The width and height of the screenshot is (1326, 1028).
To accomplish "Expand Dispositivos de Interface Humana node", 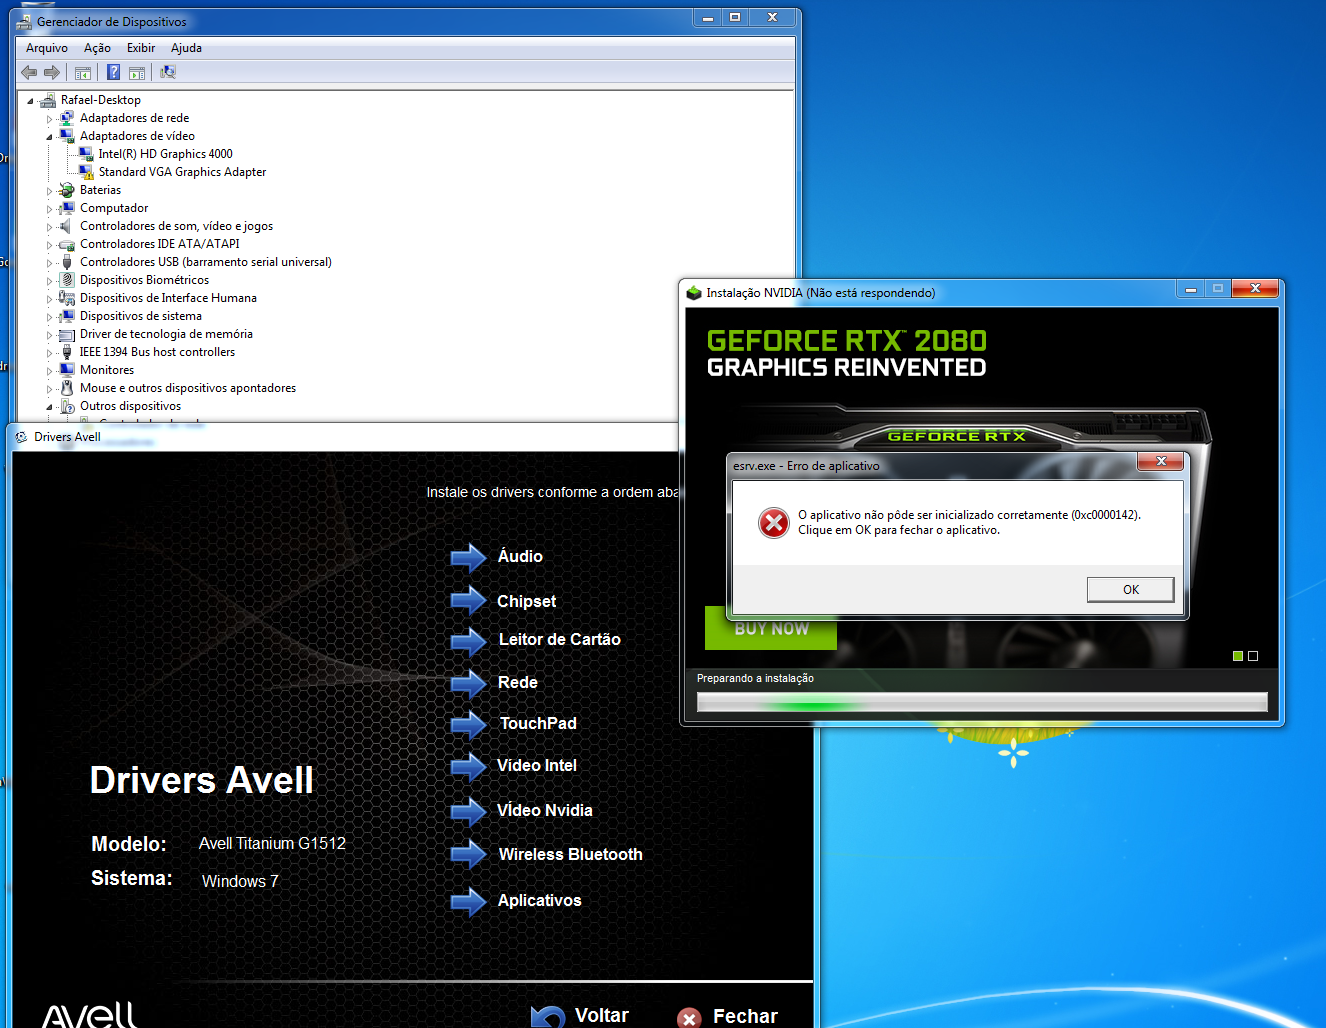I will (x=49, y=299).
